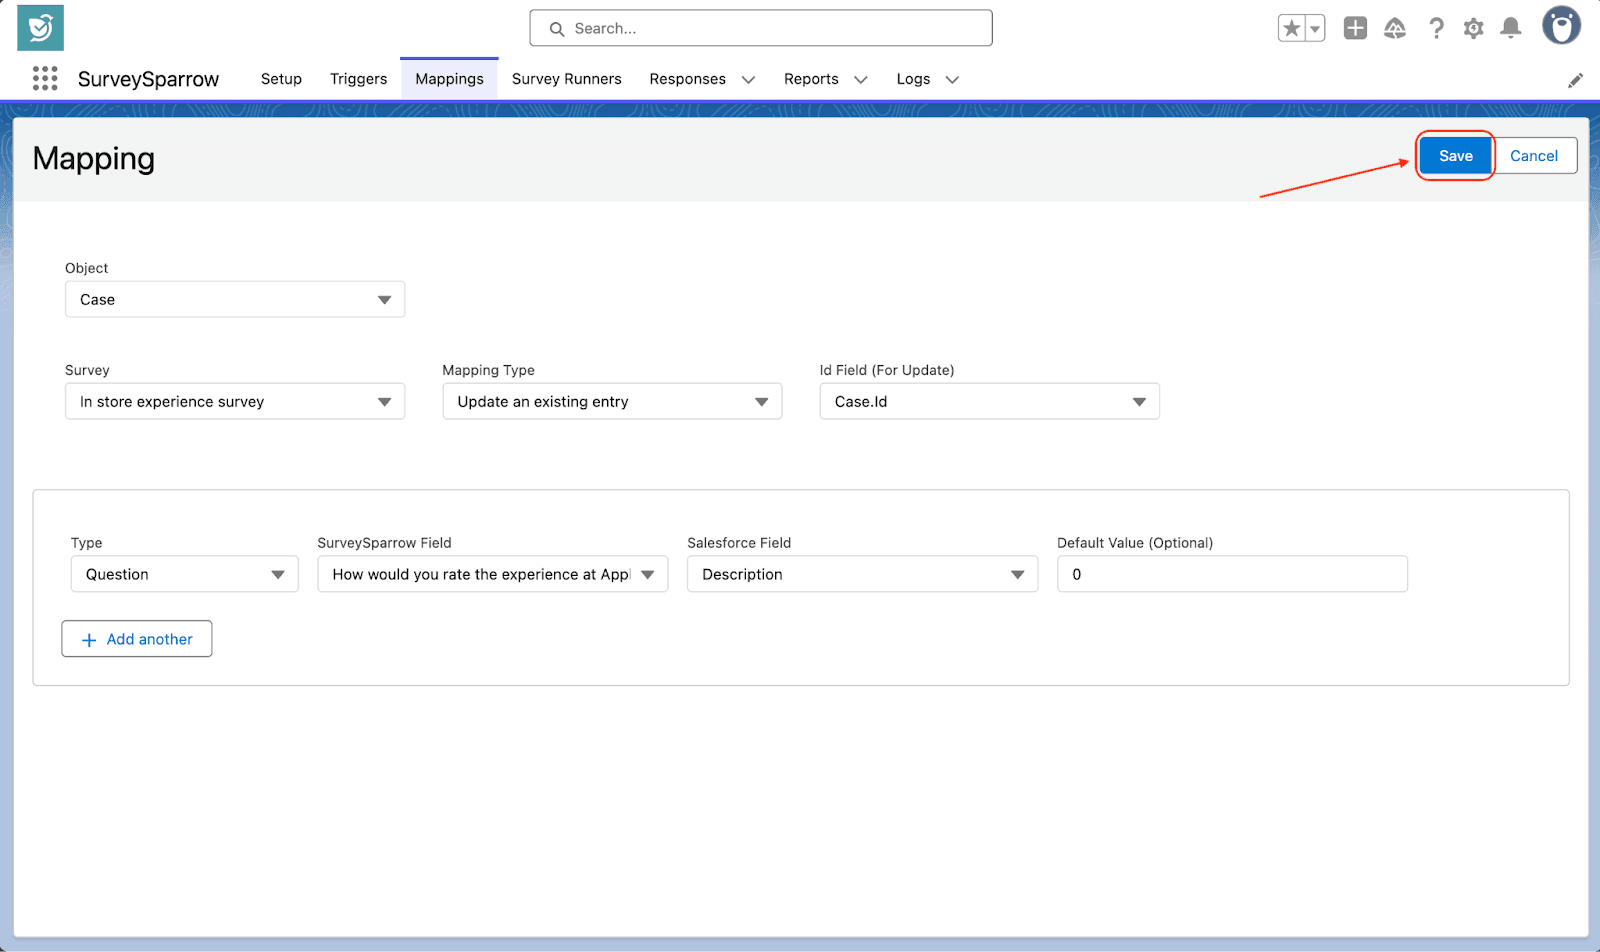Open the Notifications bell icon
The width and height of the screenshot is (1600, 952).
1511,29
